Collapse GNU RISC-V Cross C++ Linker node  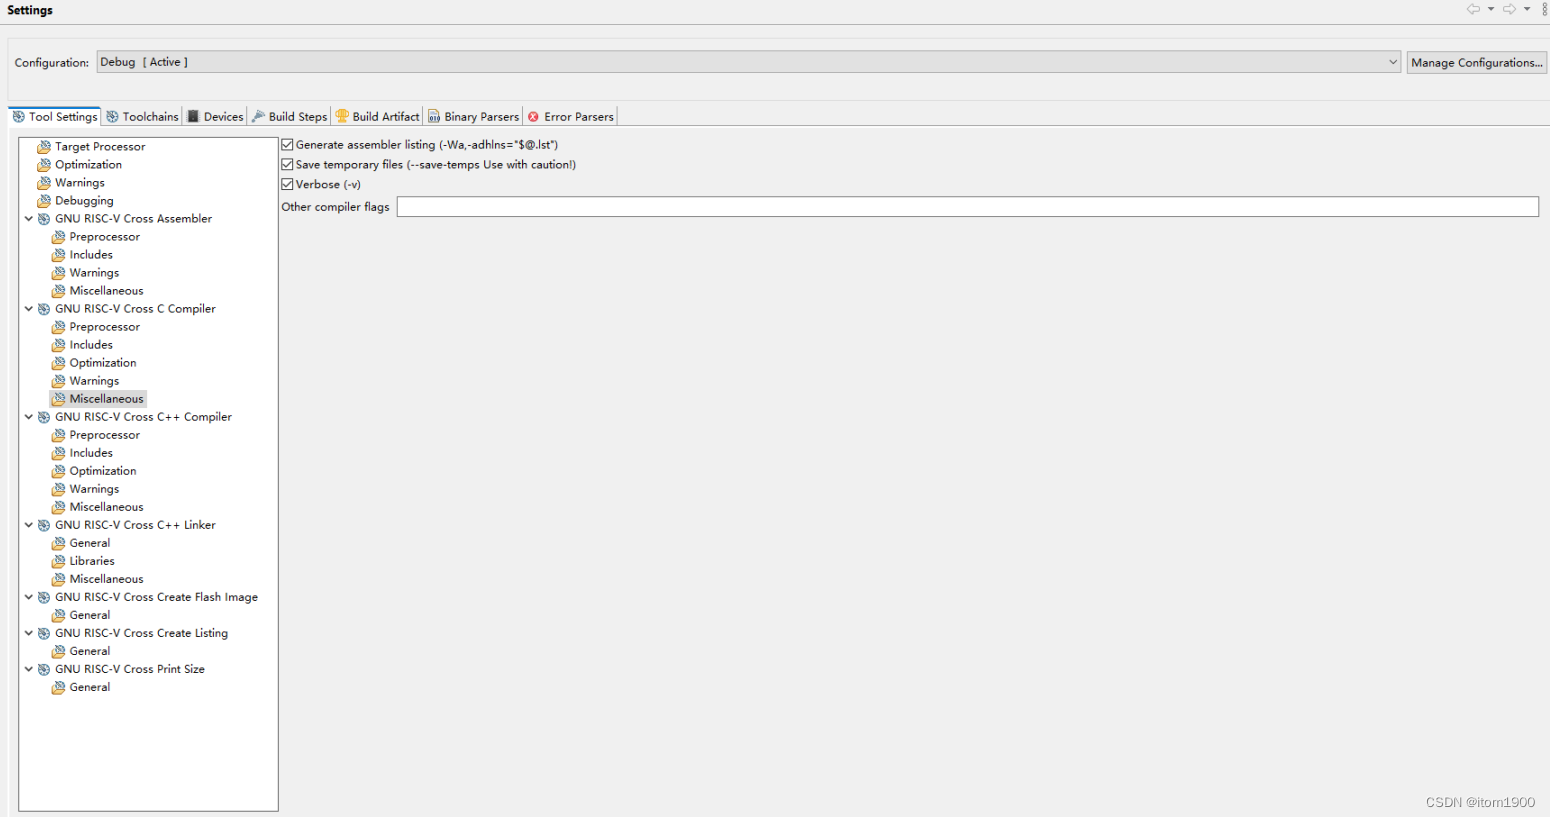point(29,525)
